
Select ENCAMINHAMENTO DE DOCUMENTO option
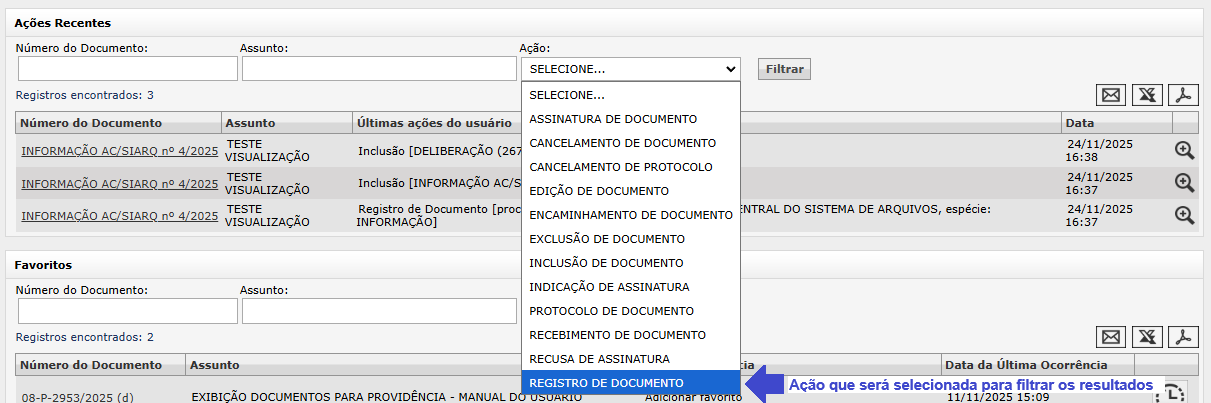pos(630,215)
